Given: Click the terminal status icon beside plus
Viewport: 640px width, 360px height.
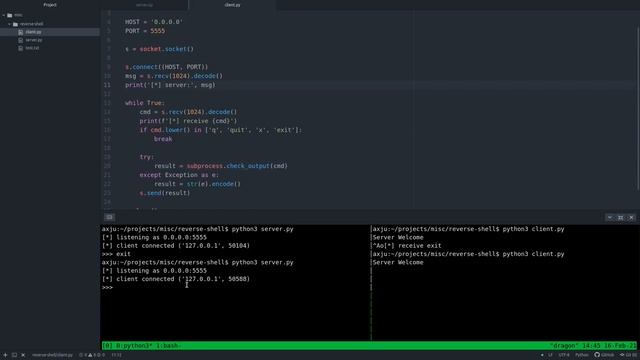Looking at the screenshot, I should (x=14, y=355).
